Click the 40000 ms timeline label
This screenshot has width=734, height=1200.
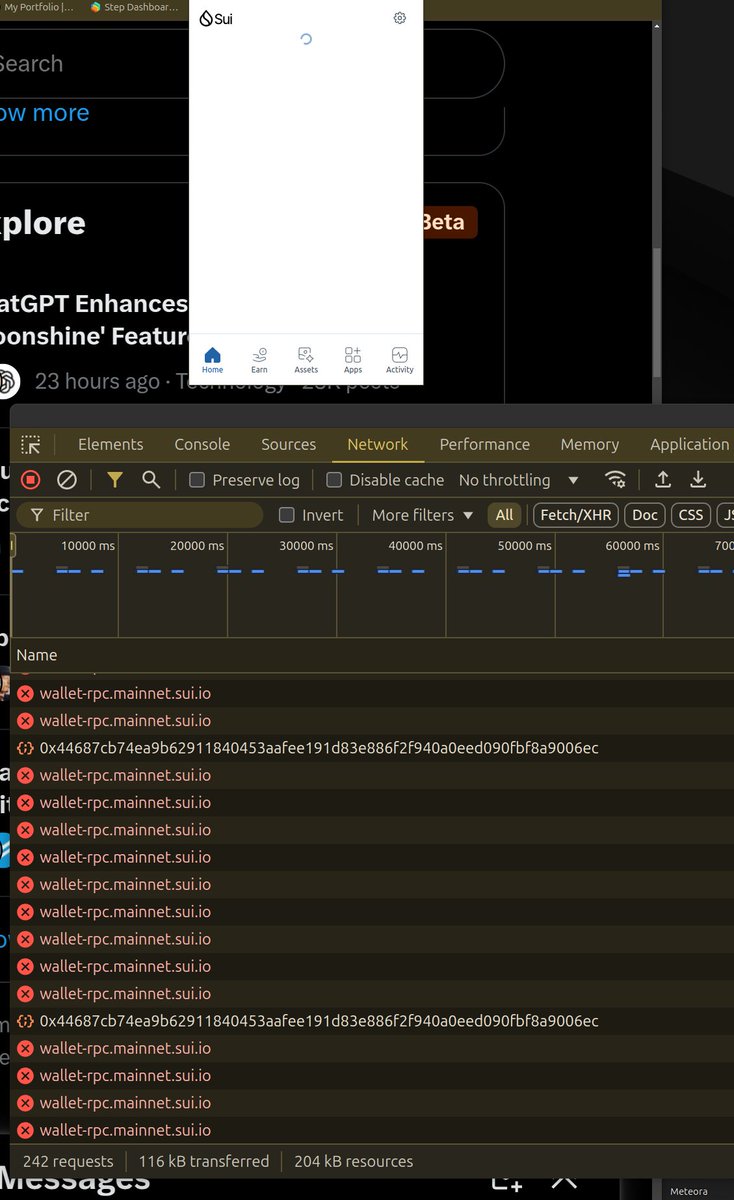click(x=415, y=546)
